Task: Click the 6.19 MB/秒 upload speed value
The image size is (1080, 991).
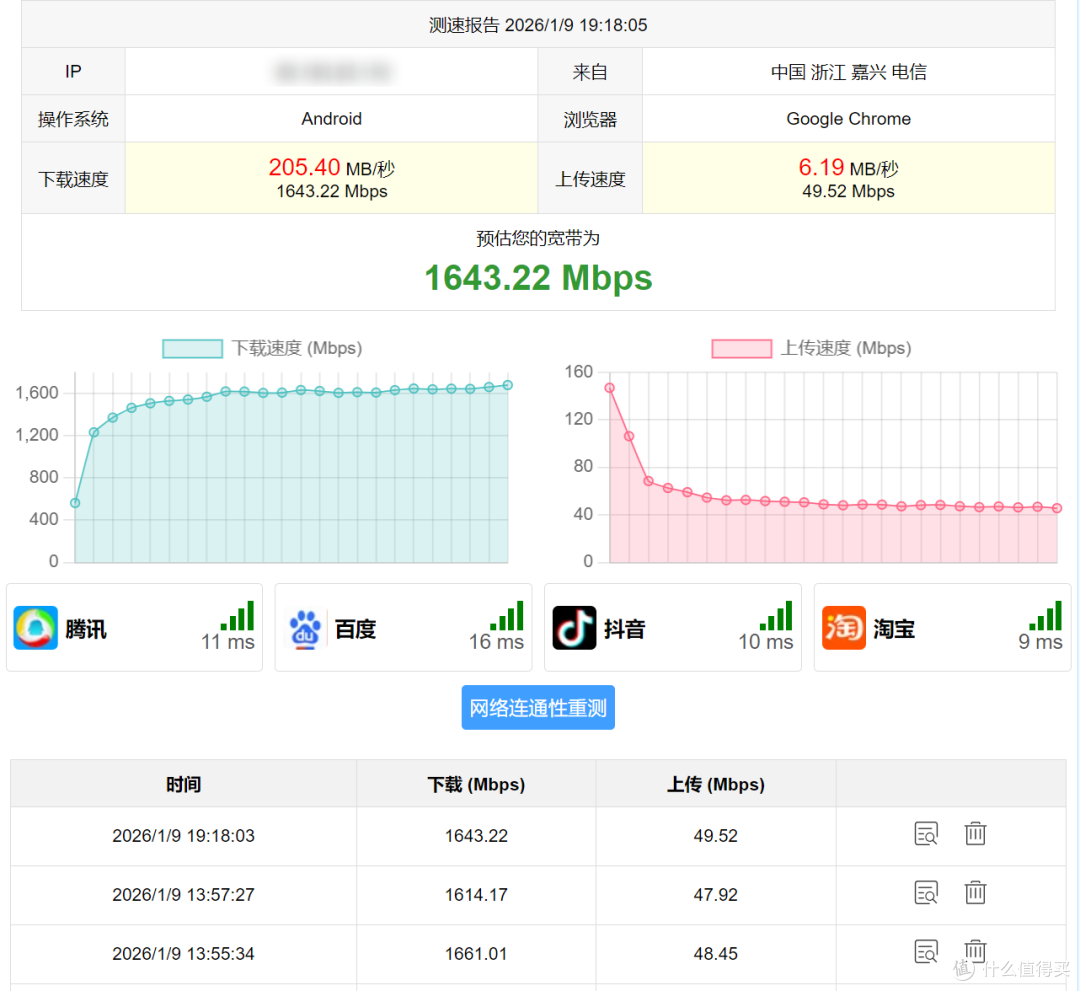Action: click(849, 167)
